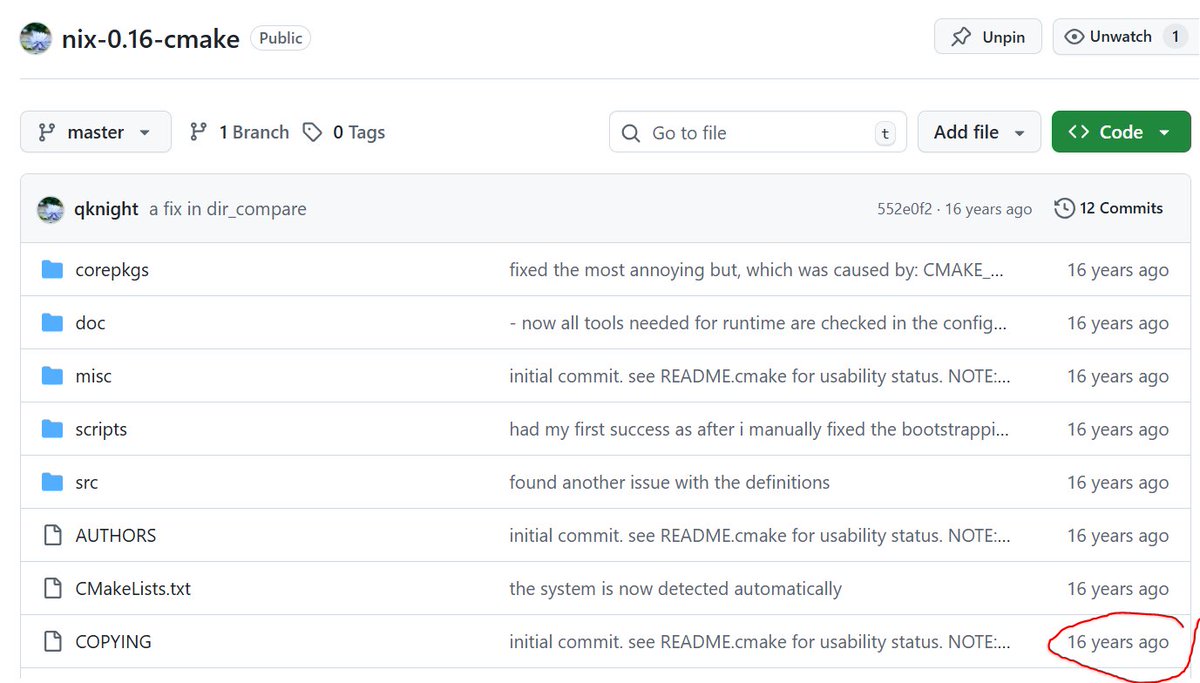View the 12 Commits history
Screen dimensions: 1200x683
[1109, 208]
